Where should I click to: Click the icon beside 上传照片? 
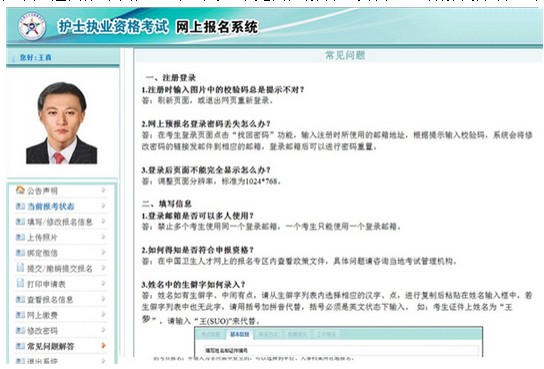(x=20, y=237)
